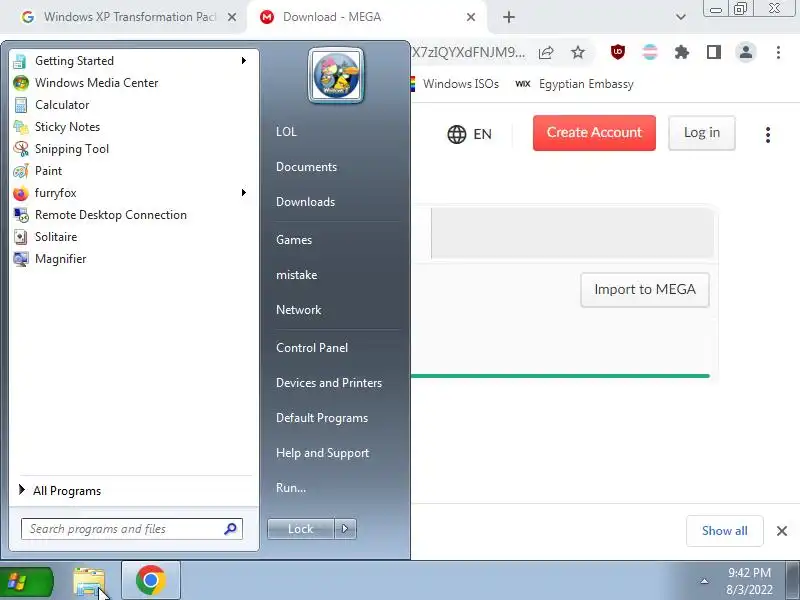The height and width of the screenshot is (600, 800).
Task: Click the uBlock Origin extension icon
Action: click(618, 52)
